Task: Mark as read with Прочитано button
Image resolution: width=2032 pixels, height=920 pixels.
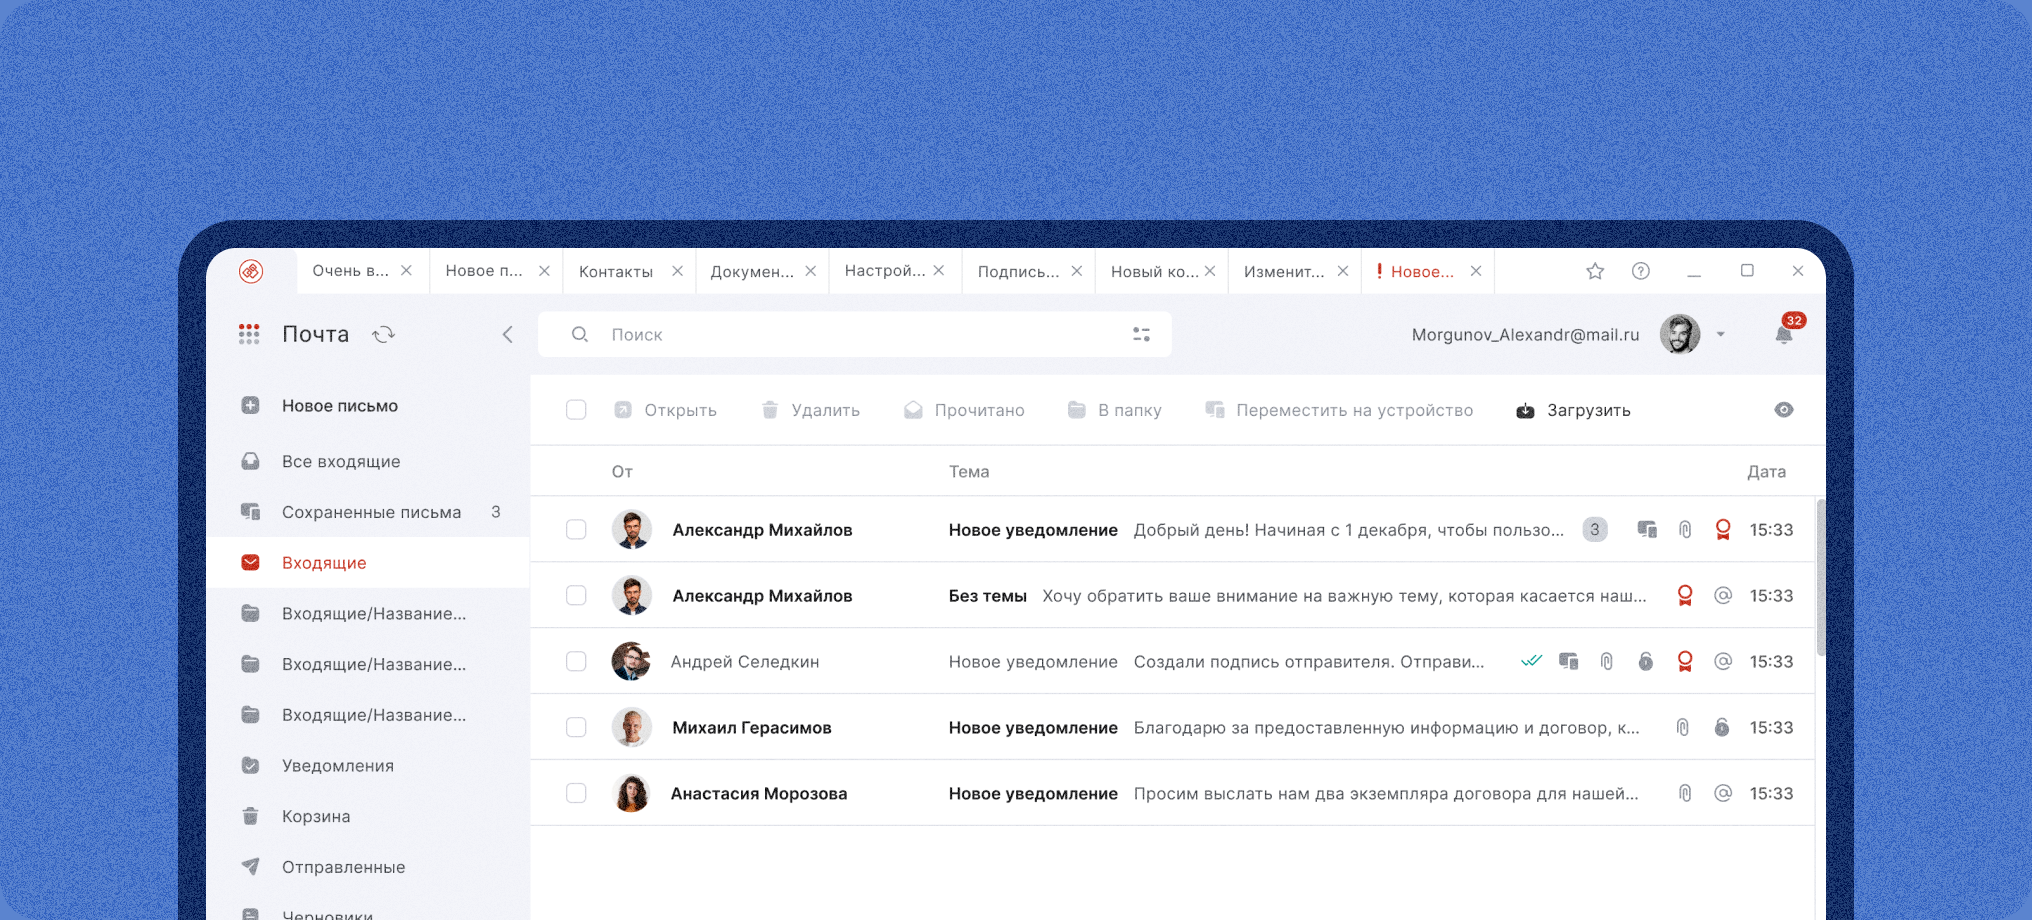Action: tap(964, 410)
